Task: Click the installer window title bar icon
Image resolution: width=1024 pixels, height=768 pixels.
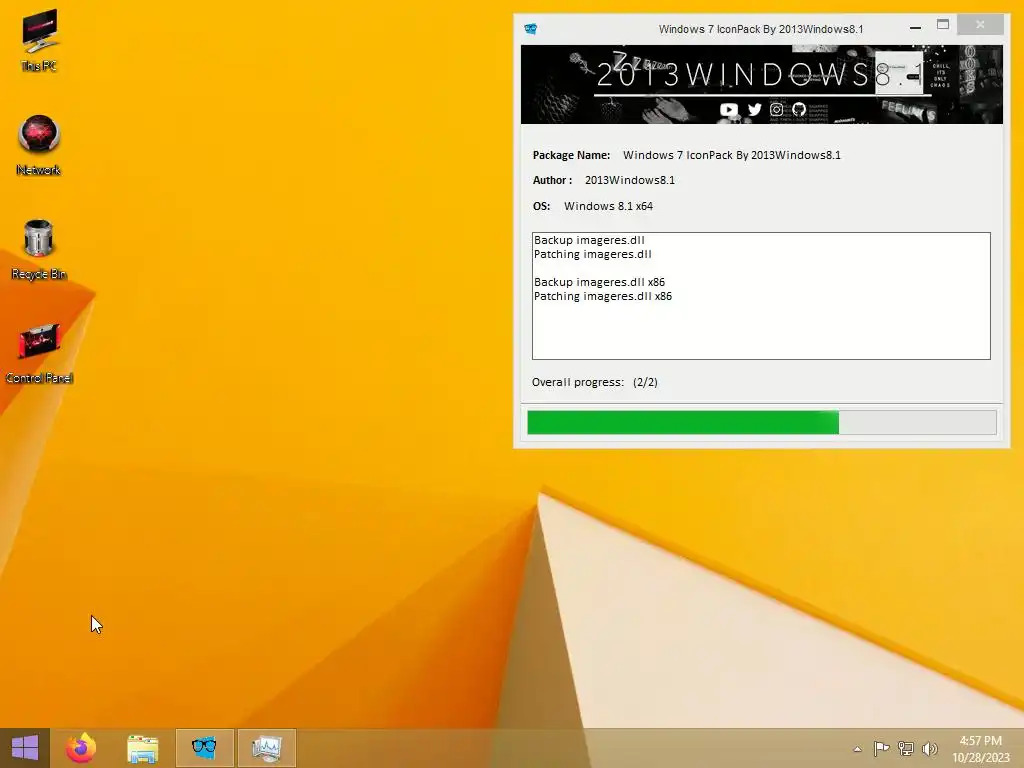Action: pos(531,29)
